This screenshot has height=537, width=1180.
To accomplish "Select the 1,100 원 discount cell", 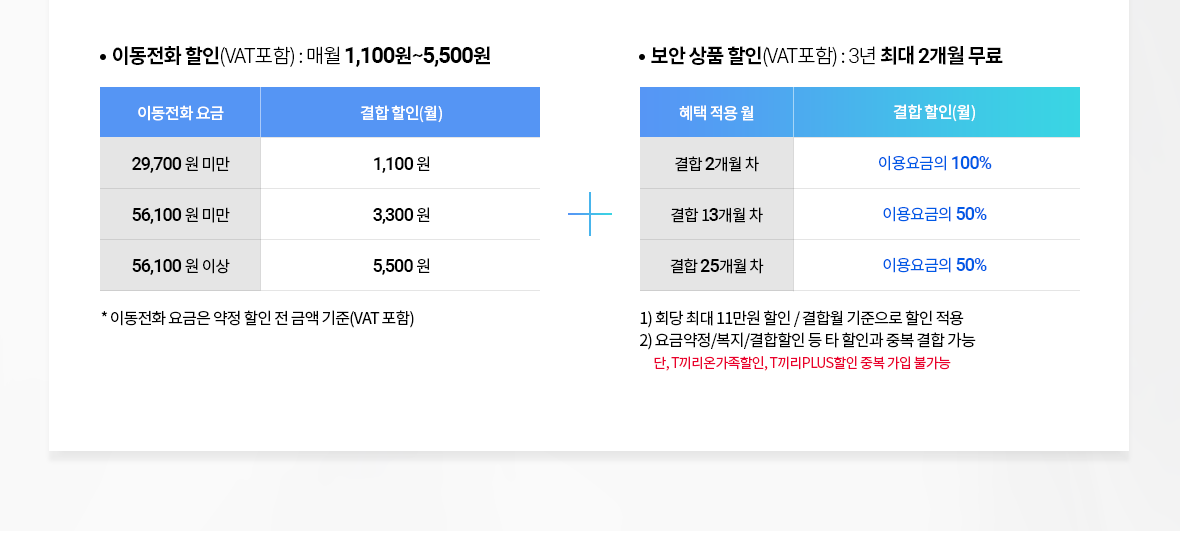I will click(401, 164).
